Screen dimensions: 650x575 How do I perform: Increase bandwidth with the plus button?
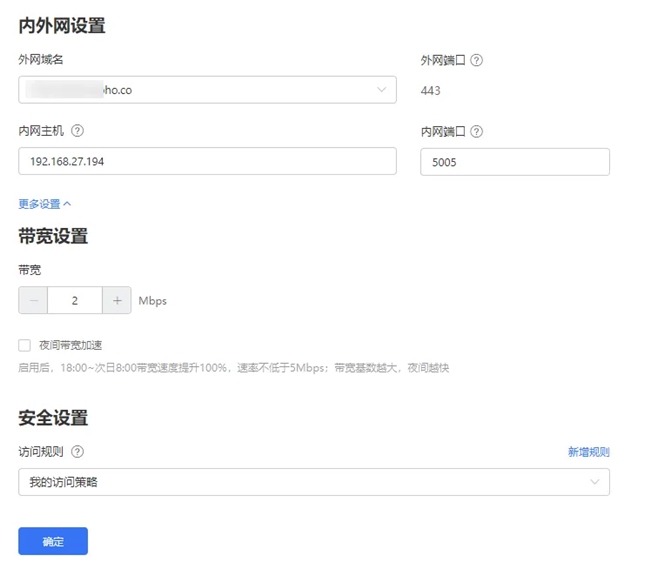point(117,301)
